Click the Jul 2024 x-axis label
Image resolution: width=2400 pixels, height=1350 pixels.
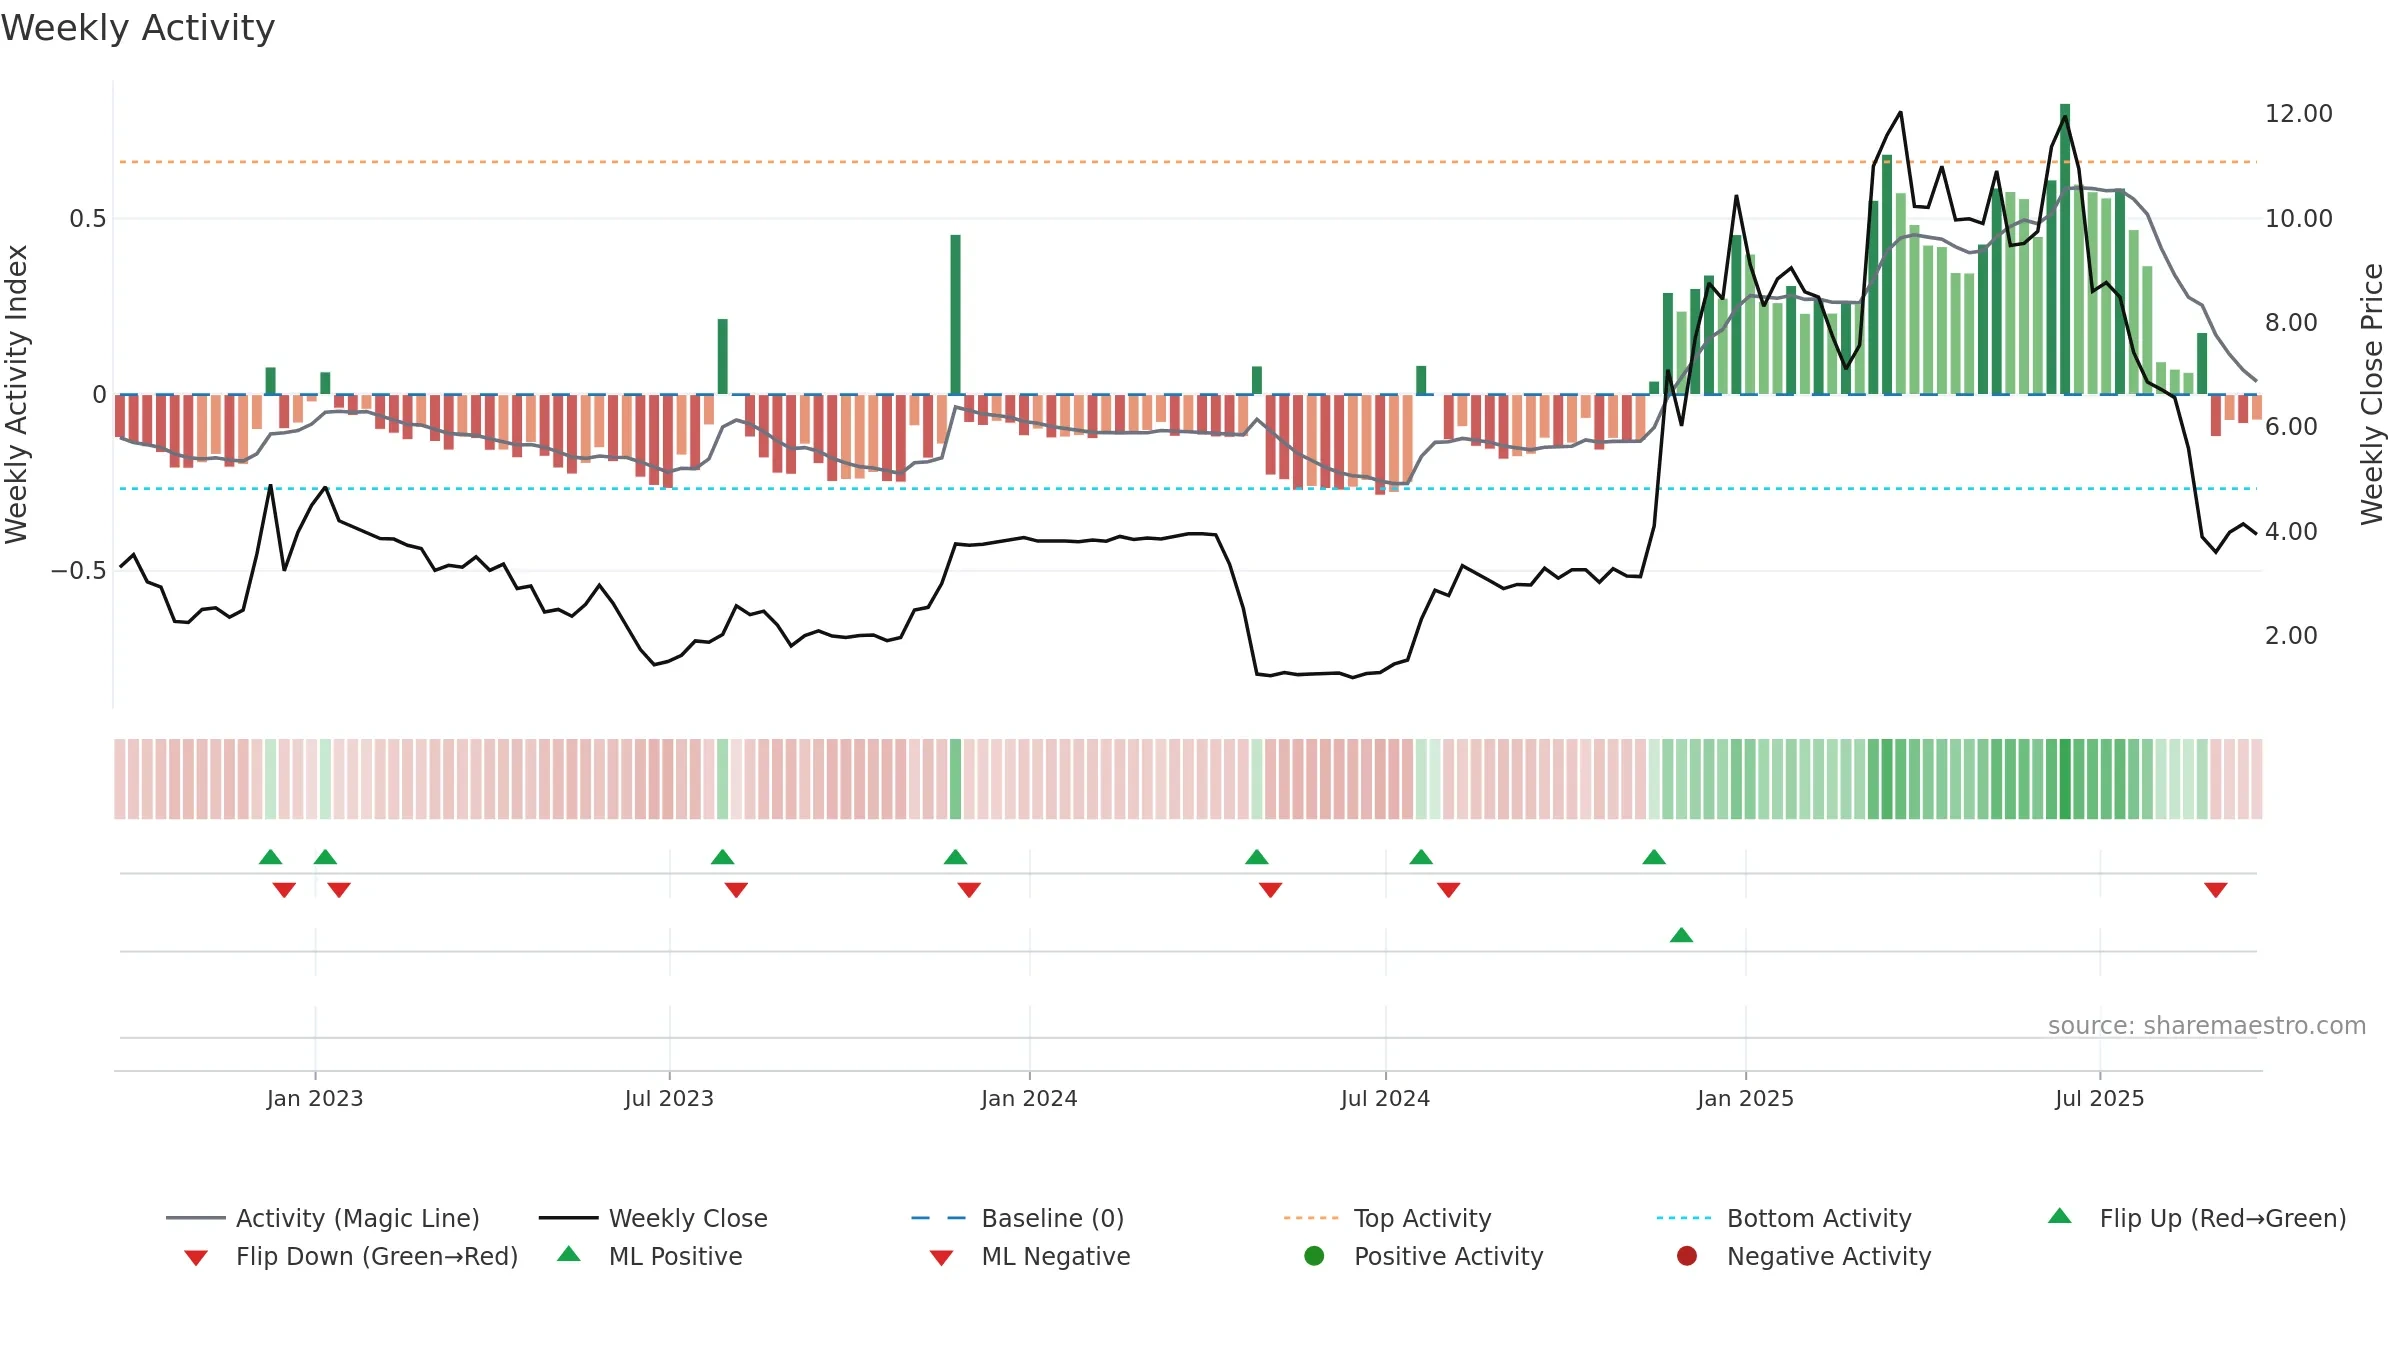point(1386,1099)
